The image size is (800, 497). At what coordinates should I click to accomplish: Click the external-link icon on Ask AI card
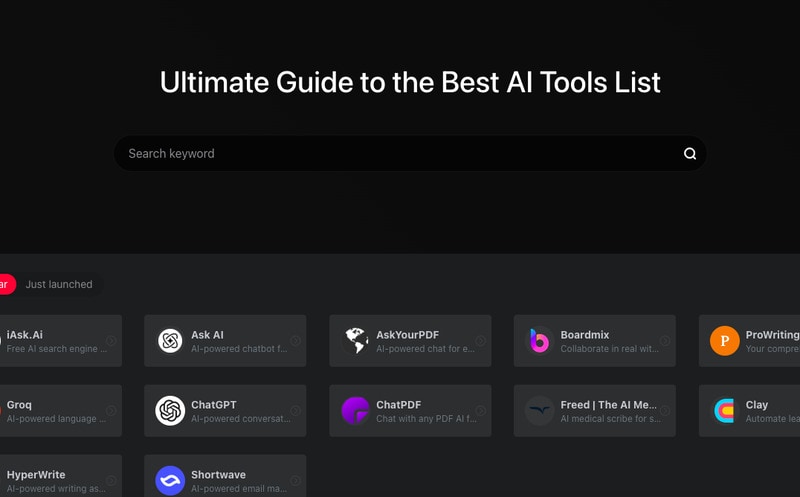point(296,341)
